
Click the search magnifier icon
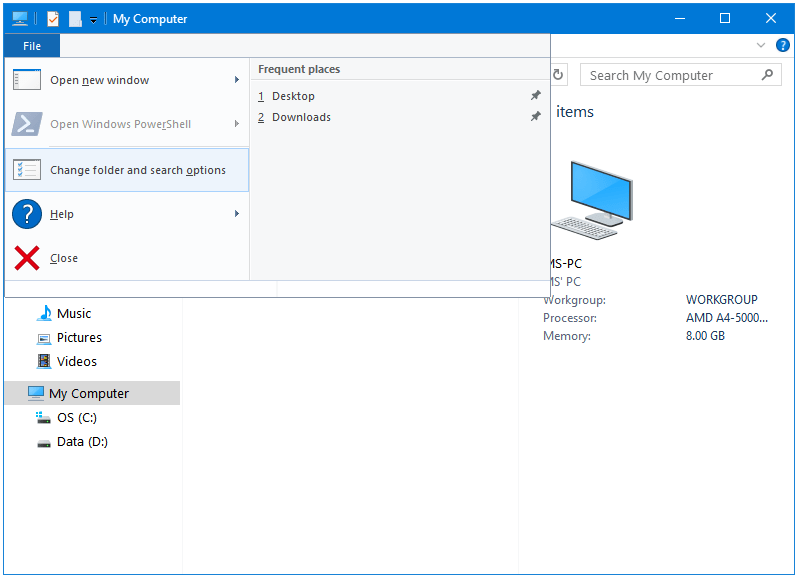[767, 75]
